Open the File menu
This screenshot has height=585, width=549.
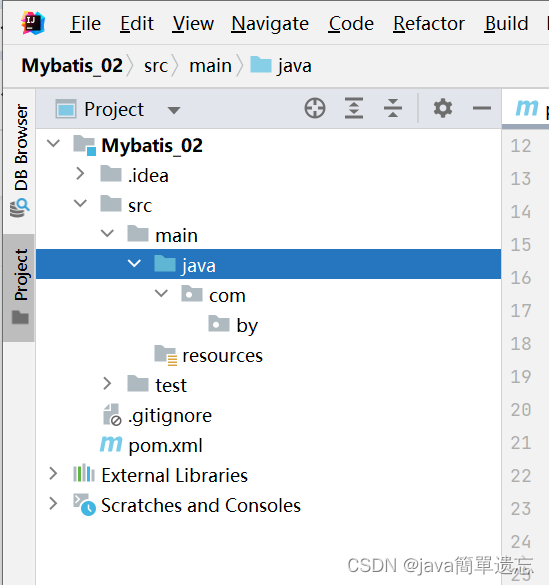coord(85,24)
